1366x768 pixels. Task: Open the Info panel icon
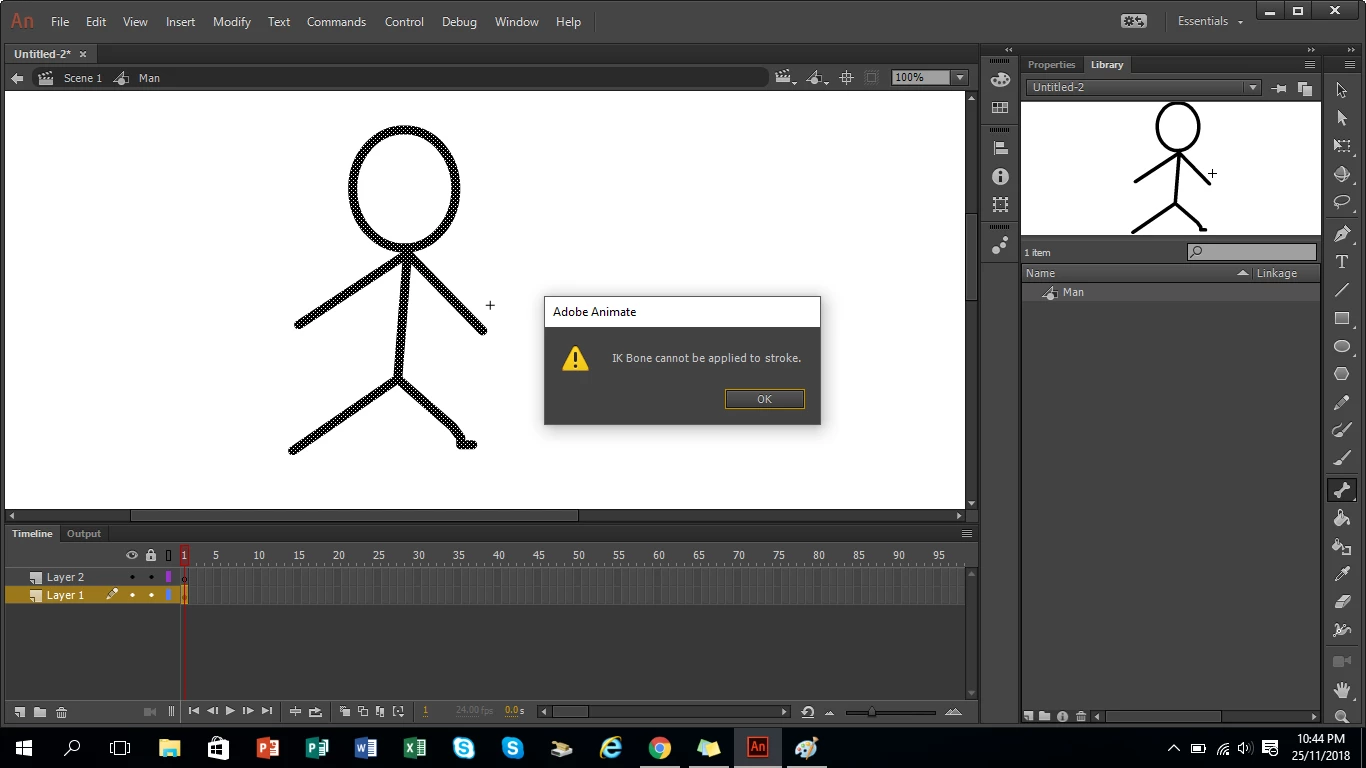coord(1000,176)
